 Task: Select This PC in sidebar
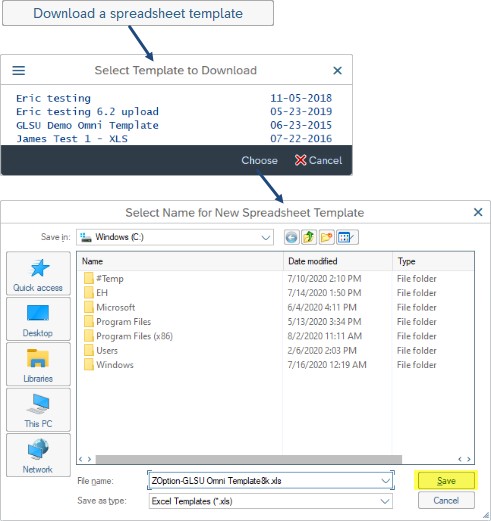pyautogui.click(x=38, y=410)
